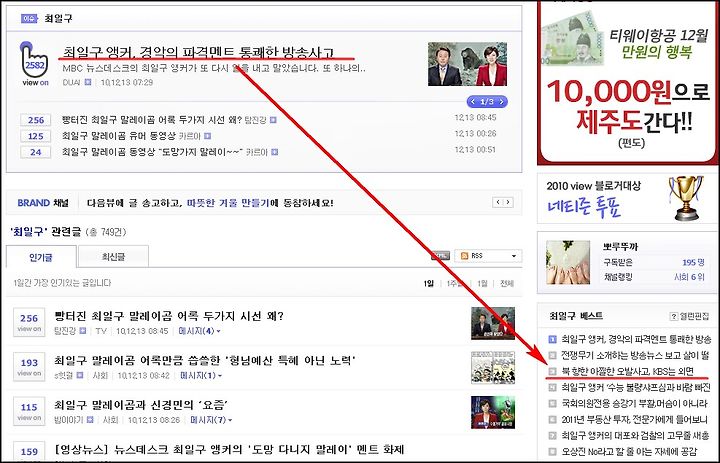Go to next slide in 1/3 pager

pos(502,102)
